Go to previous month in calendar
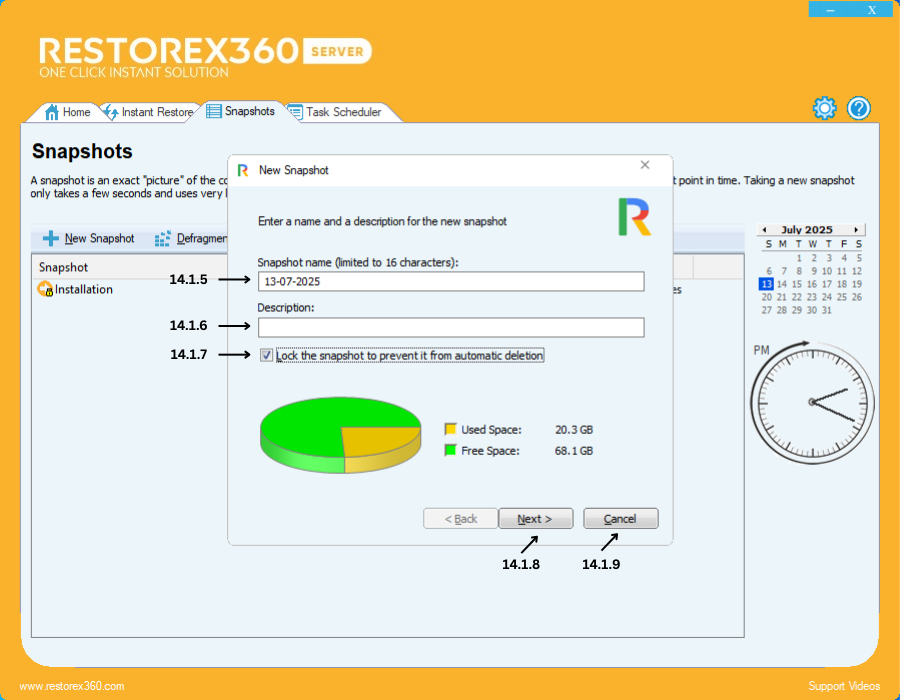900x700 pixels. click(x=764, y=230)
